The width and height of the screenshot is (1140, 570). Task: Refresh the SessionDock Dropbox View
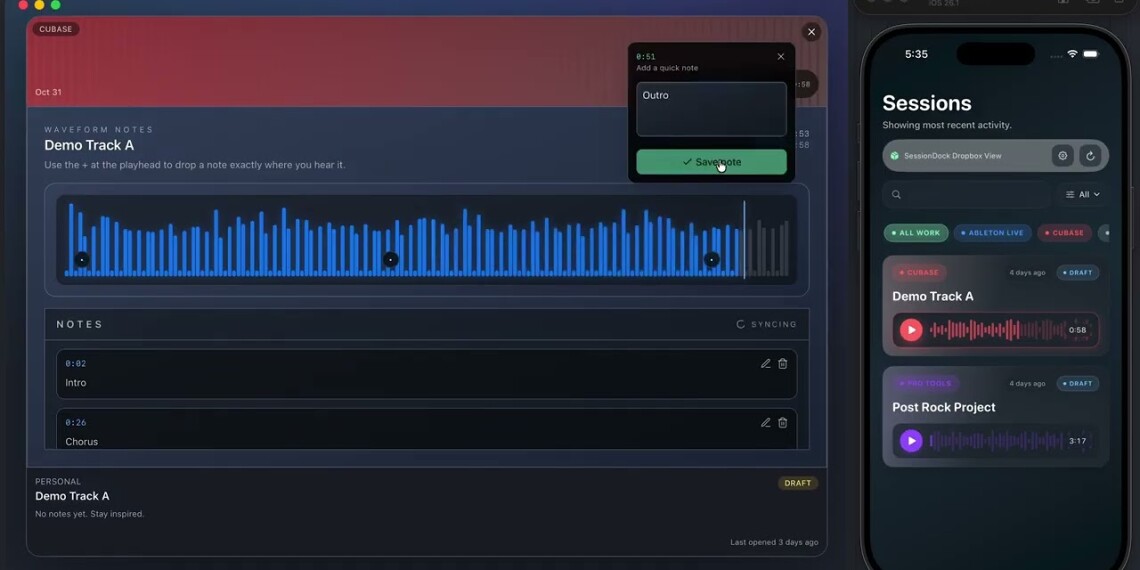[x=1090, y=156]
